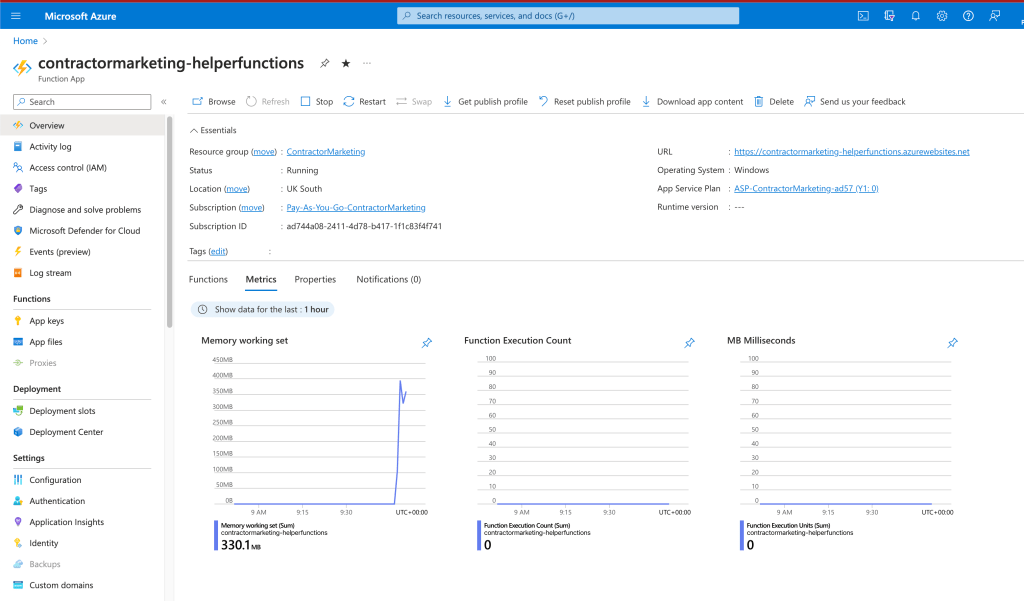Open Identity under Settings
Image resolution: width=1024 pixels, height=601 pixels.
point(82,543)
